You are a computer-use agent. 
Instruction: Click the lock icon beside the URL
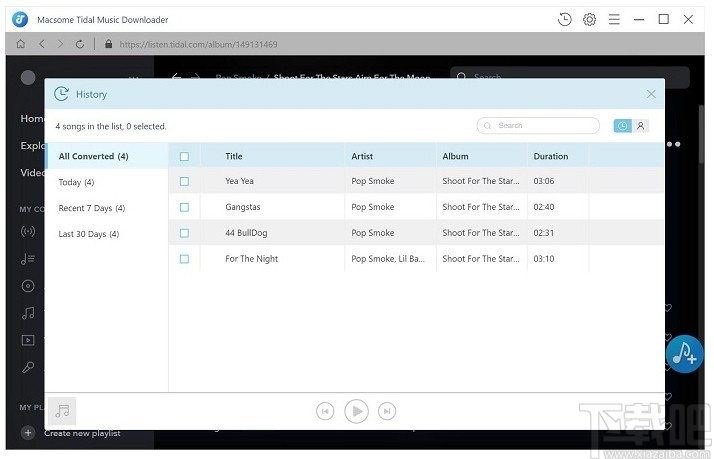tap(108, 44)
